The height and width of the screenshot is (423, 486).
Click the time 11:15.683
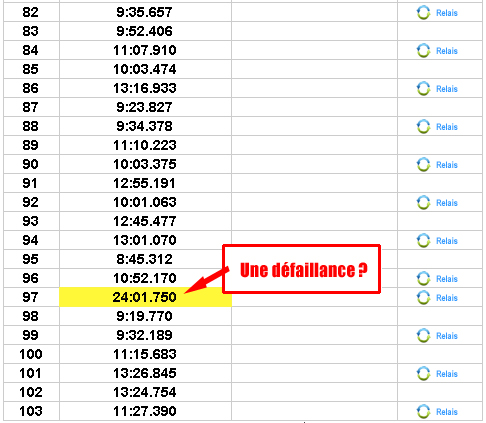[144, 354]
